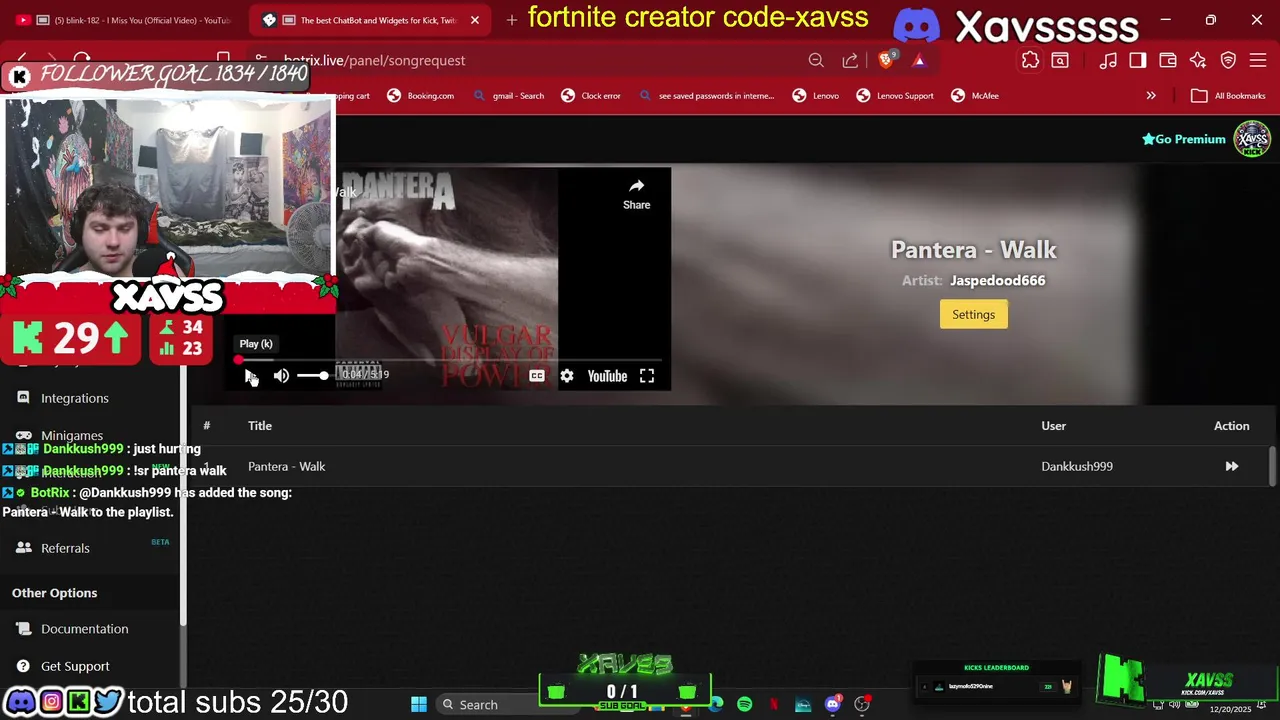Viewport: 1280px width, 720px height.
Task: Toggle the browser sidebar panel
Action: [x=1138, y=61]
